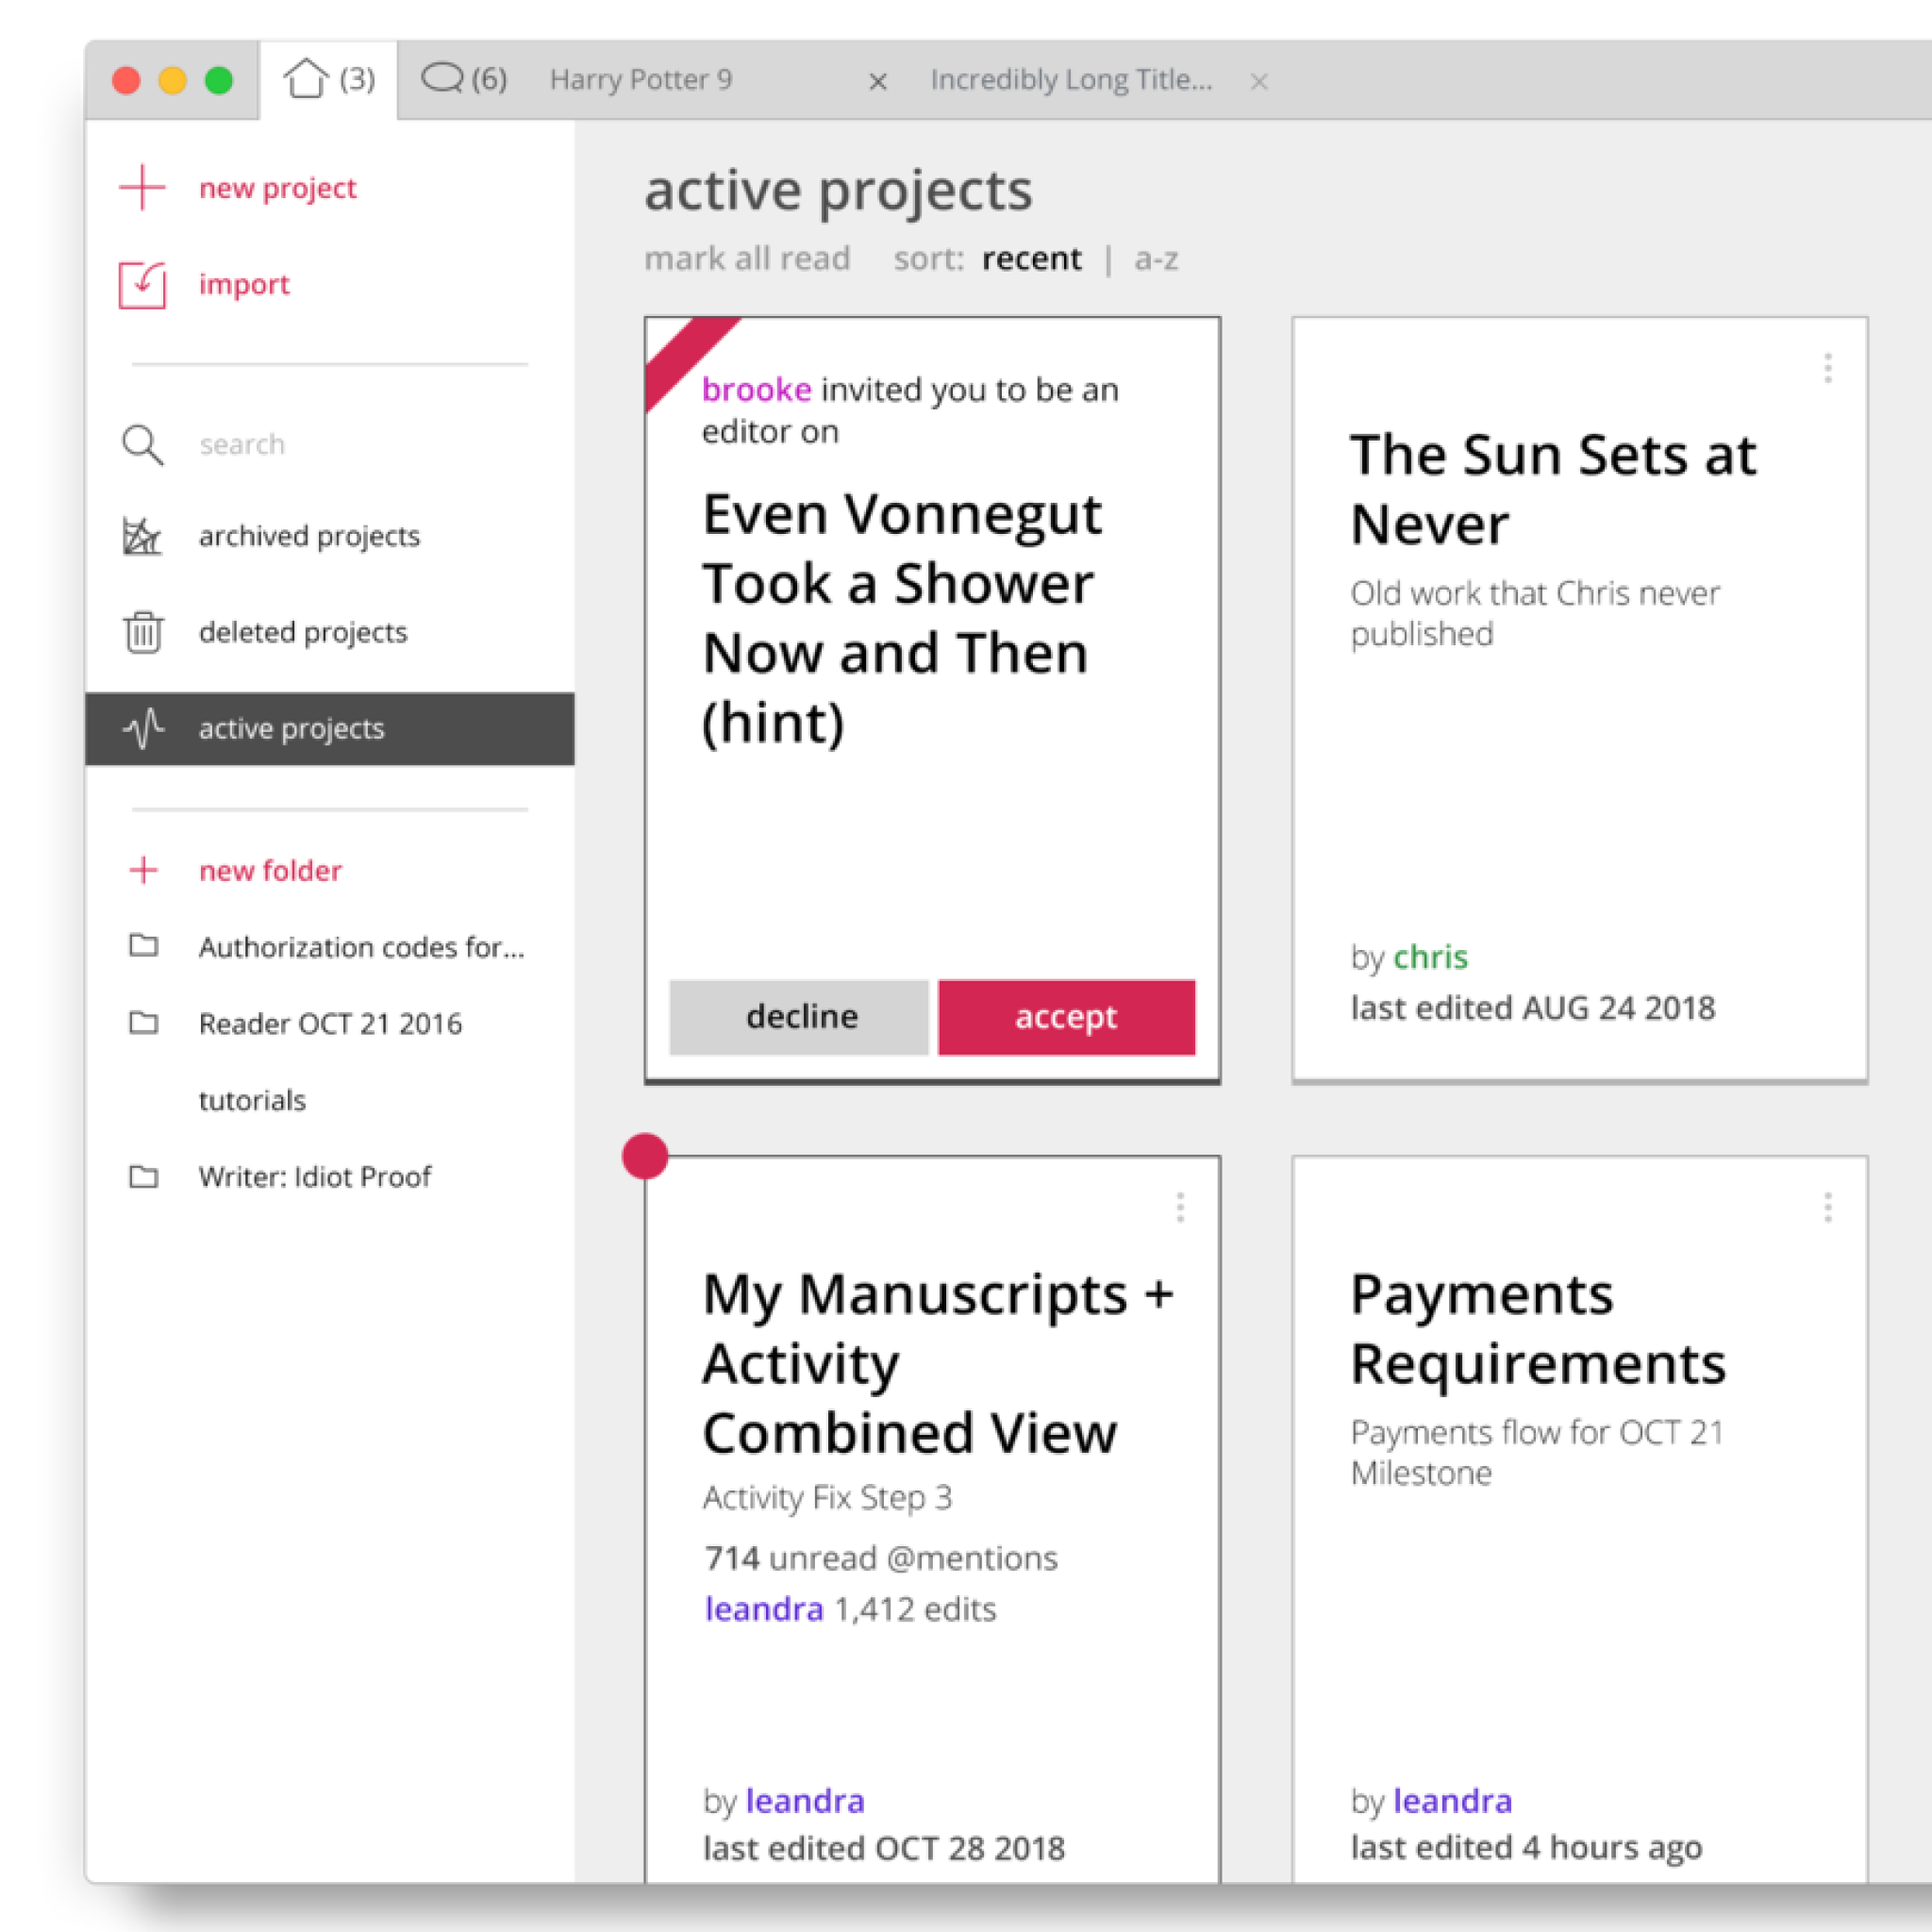Click the new folder plus icon

pos(143,870)
